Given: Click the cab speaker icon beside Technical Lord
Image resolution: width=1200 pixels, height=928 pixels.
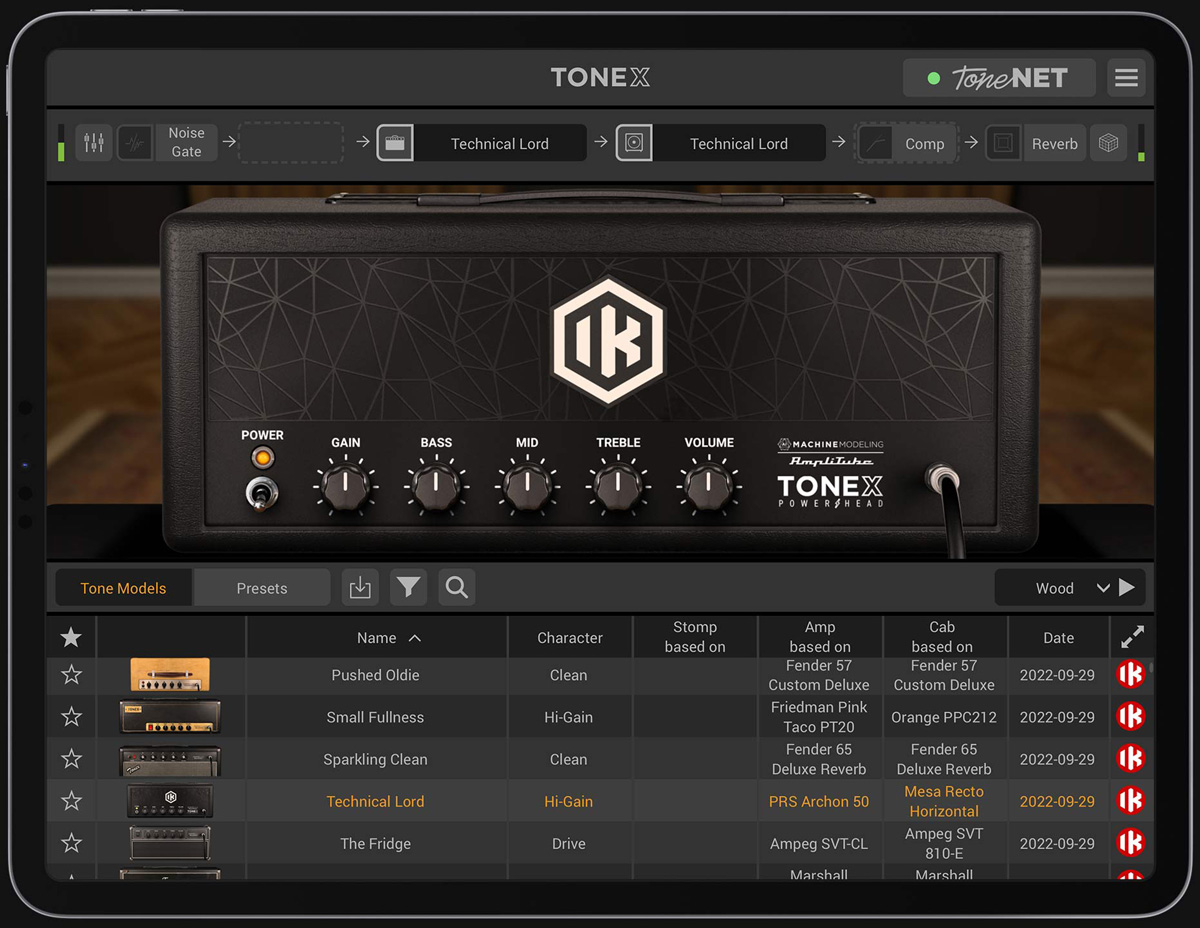Looking at the screenshot, I should click(634, 143).
